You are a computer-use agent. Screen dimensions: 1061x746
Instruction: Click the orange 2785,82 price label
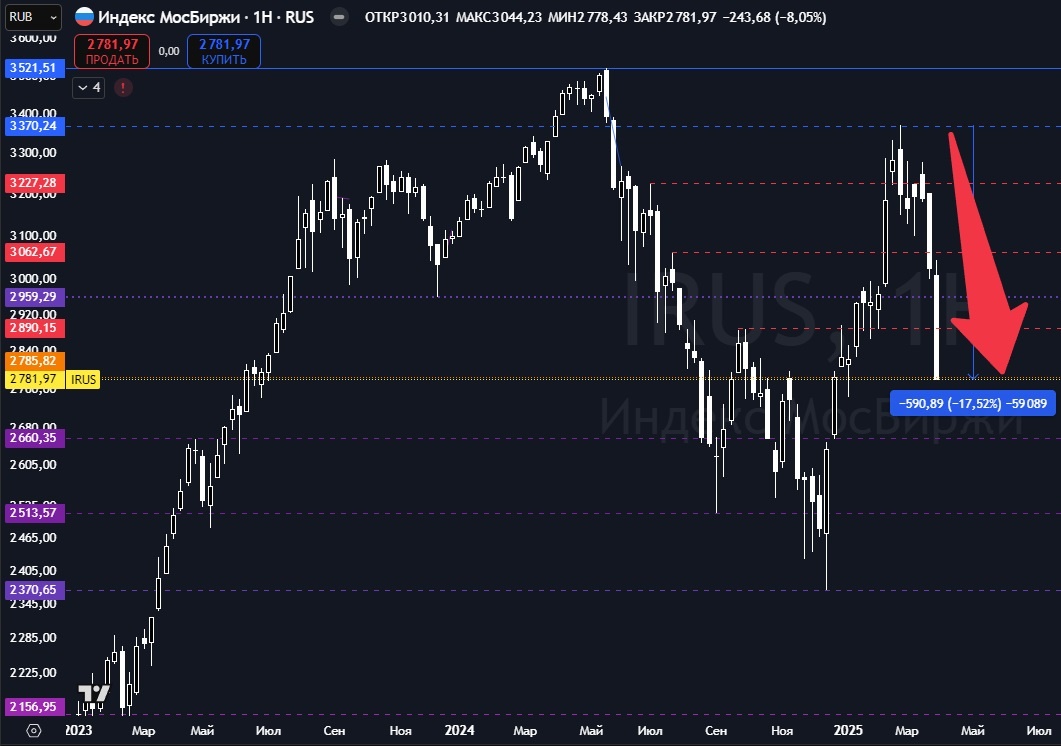tap(34, 361)
